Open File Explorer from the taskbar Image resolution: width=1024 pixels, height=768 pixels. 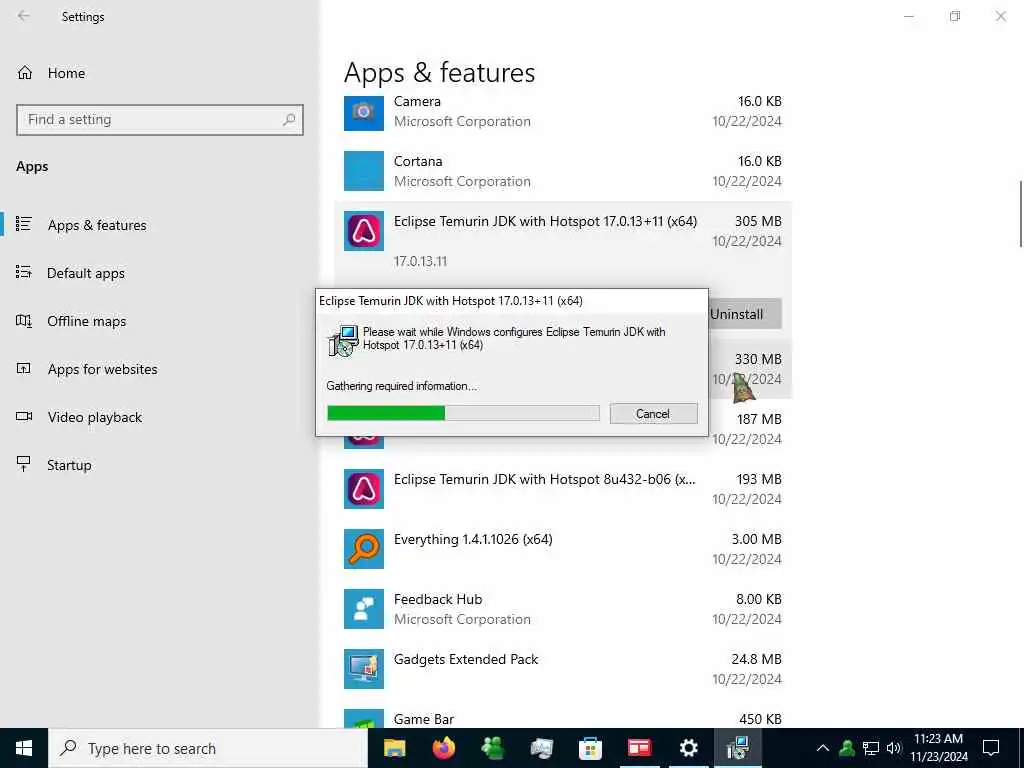click(x=394, y=748)
